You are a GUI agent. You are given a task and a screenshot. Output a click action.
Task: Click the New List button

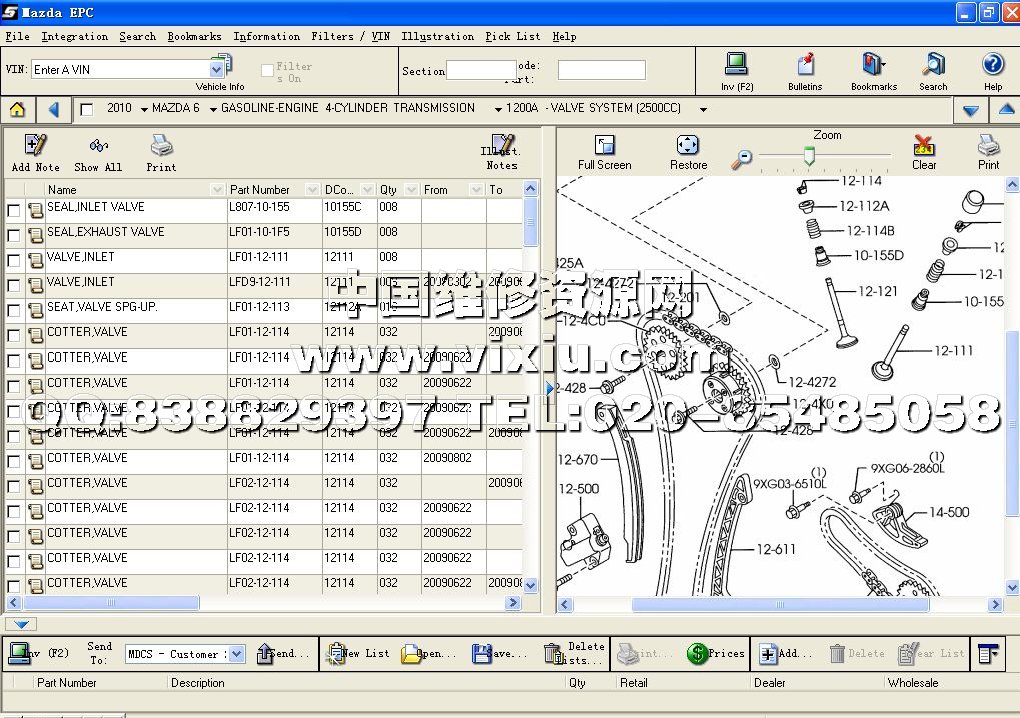(359, 654)
